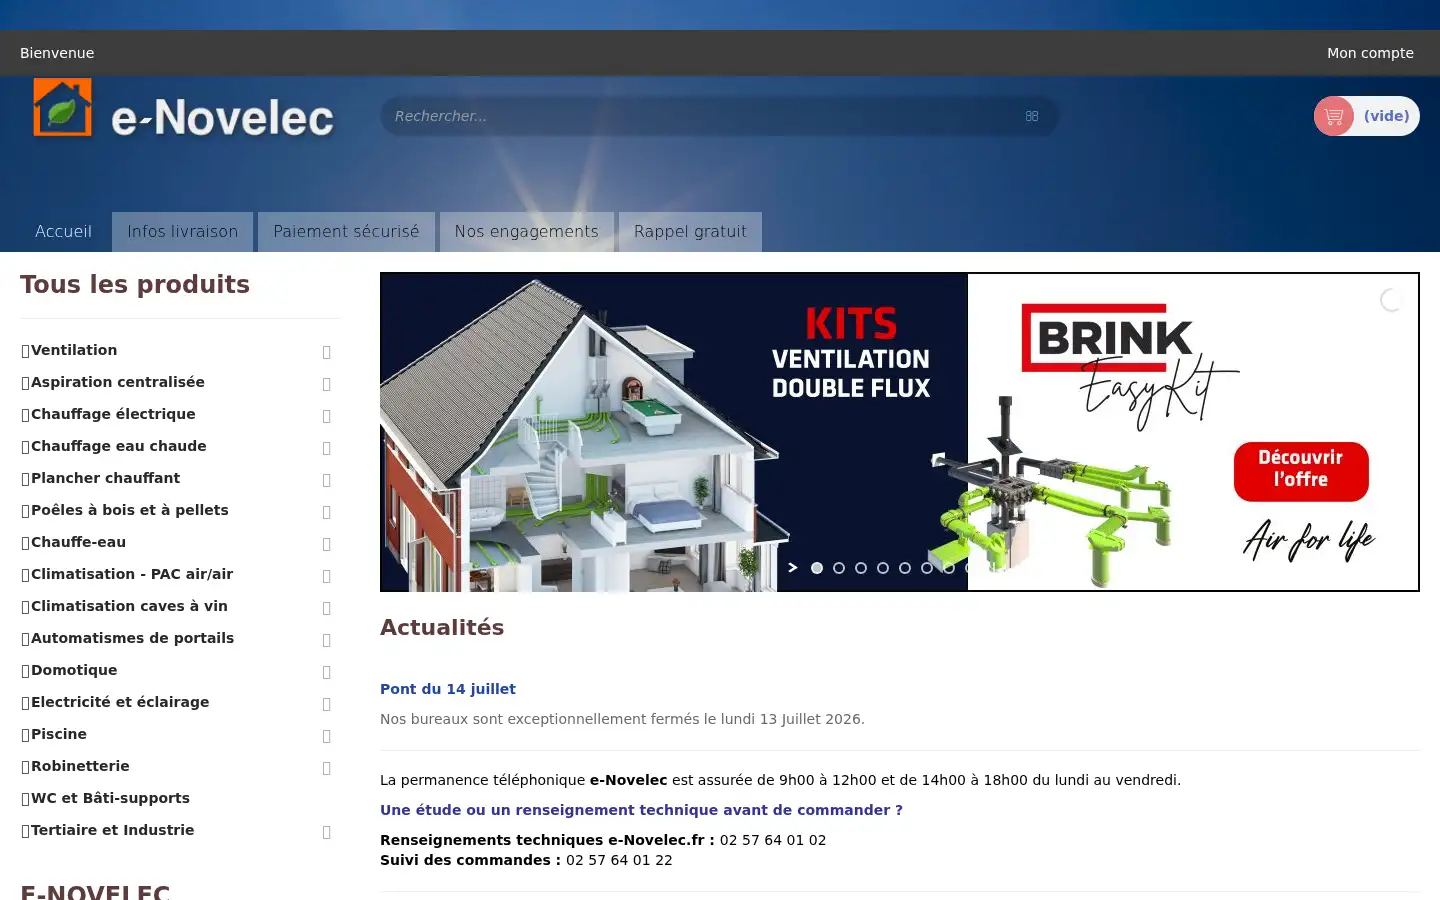Click the technical study enquiry link
The height and width of the screenshot is (900, 1440).
pos(641,810)
